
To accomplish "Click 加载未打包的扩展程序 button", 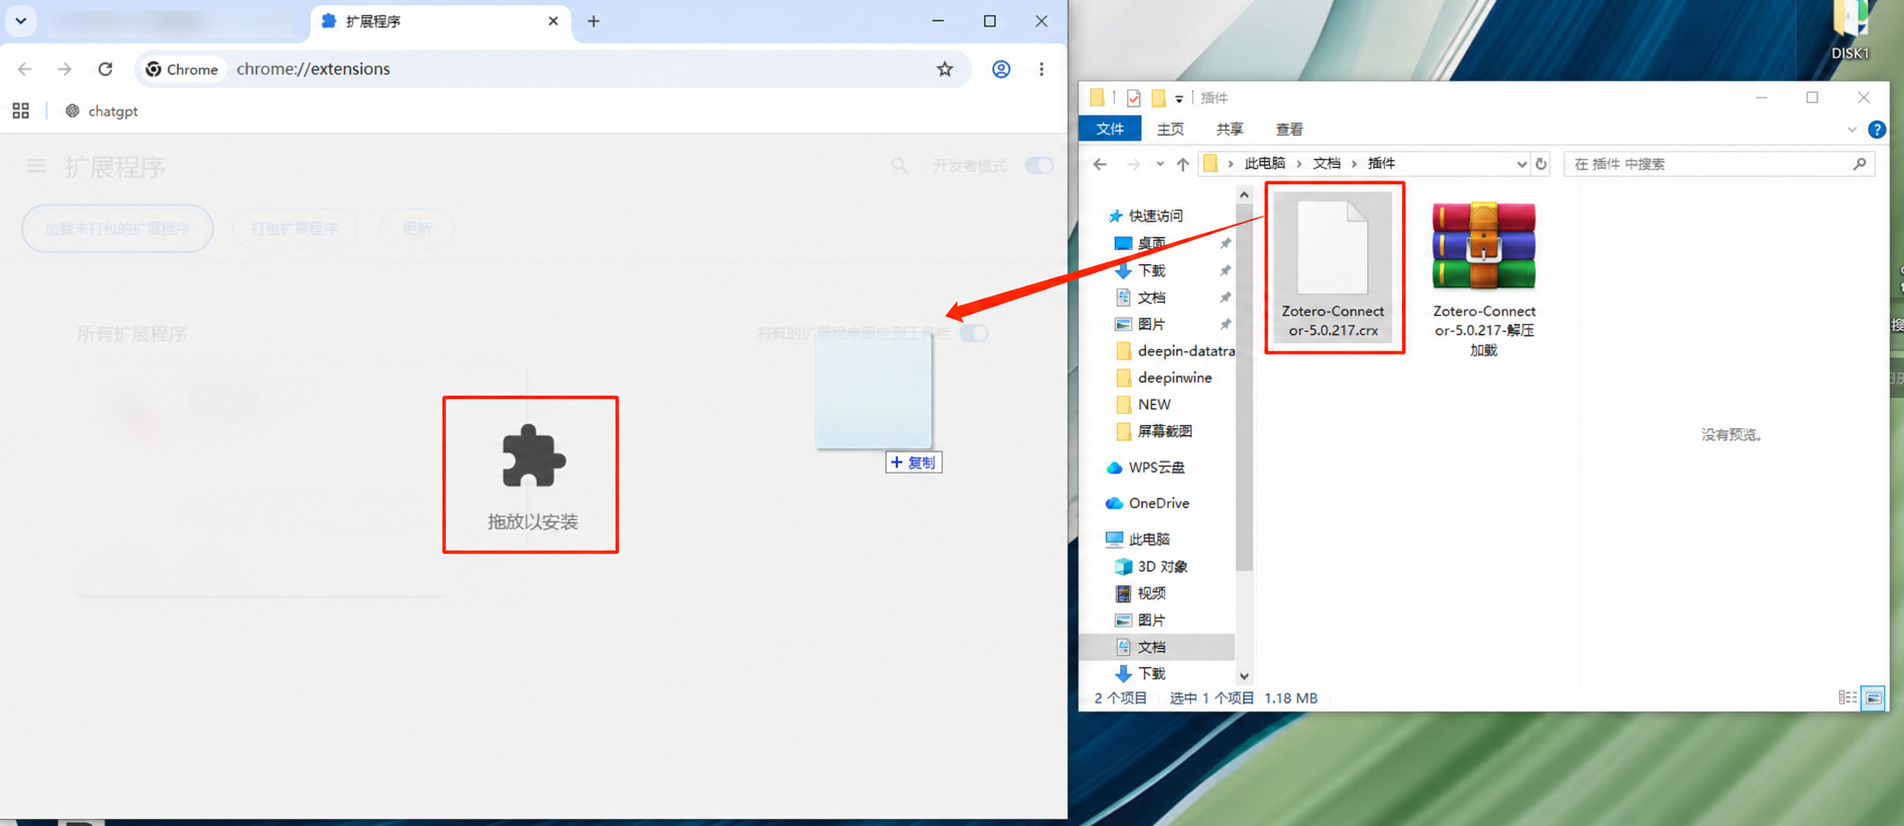I will [x=117, y=229].
